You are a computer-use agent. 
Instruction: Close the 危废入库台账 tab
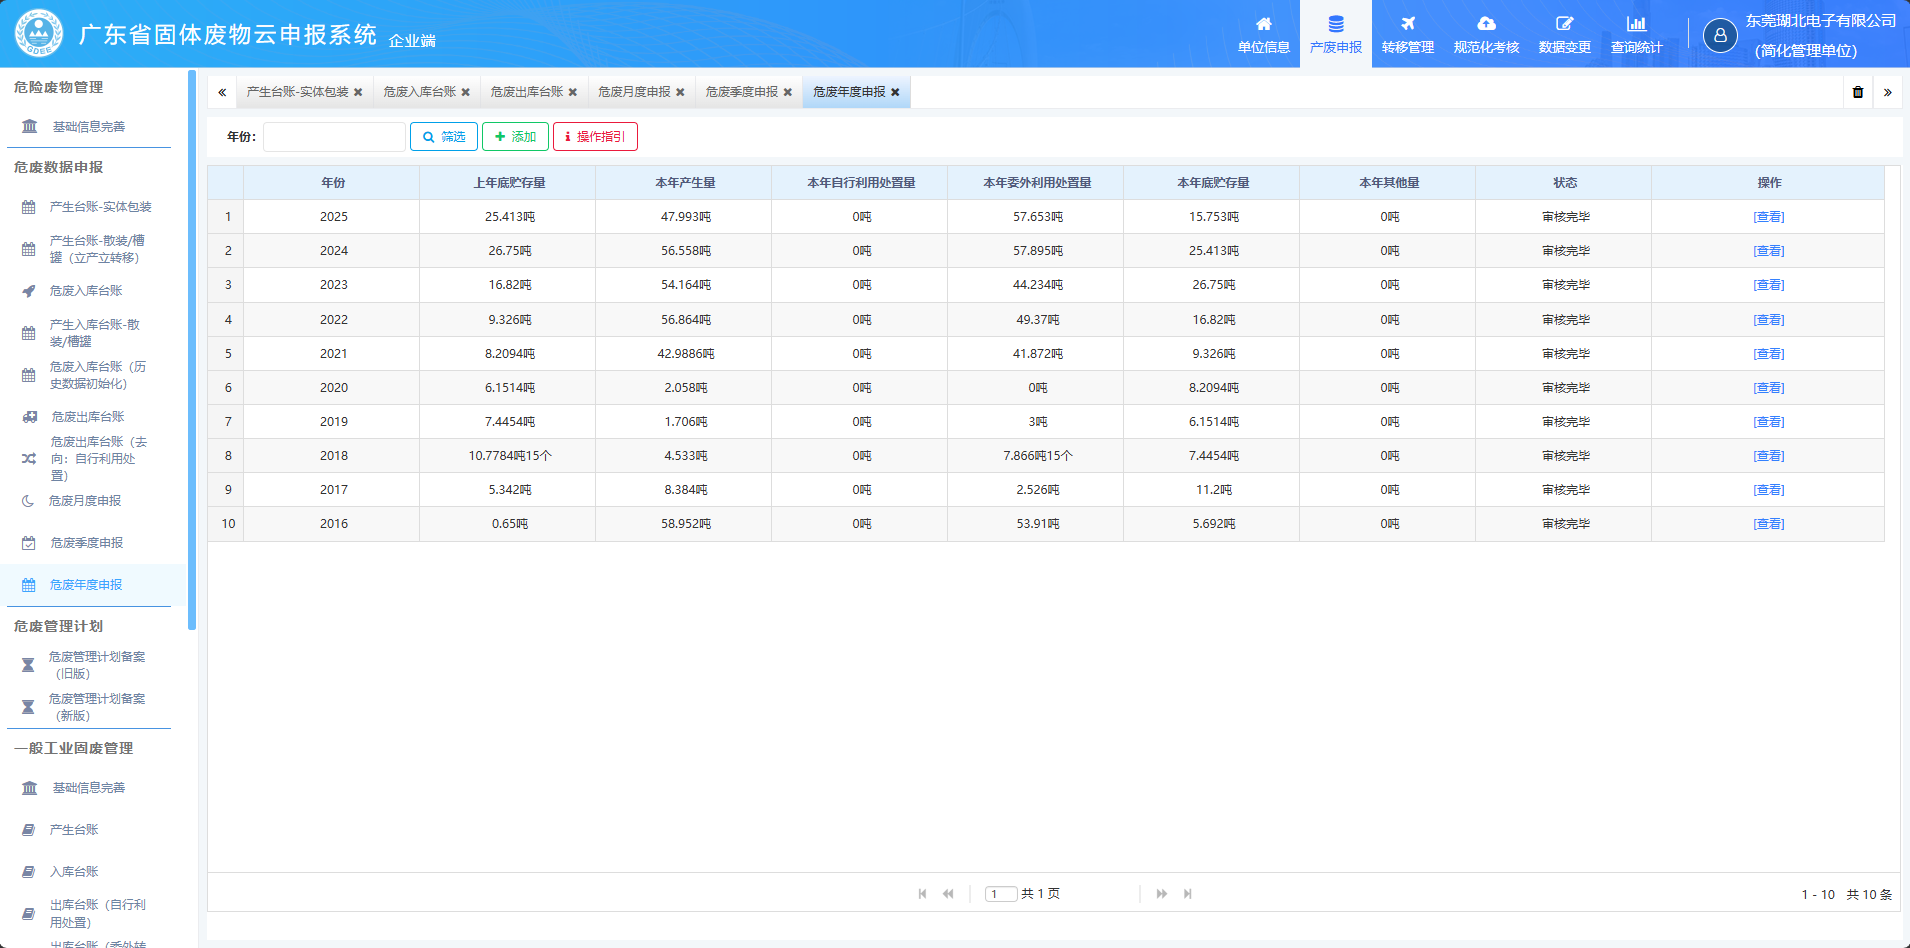click(465, 92)
